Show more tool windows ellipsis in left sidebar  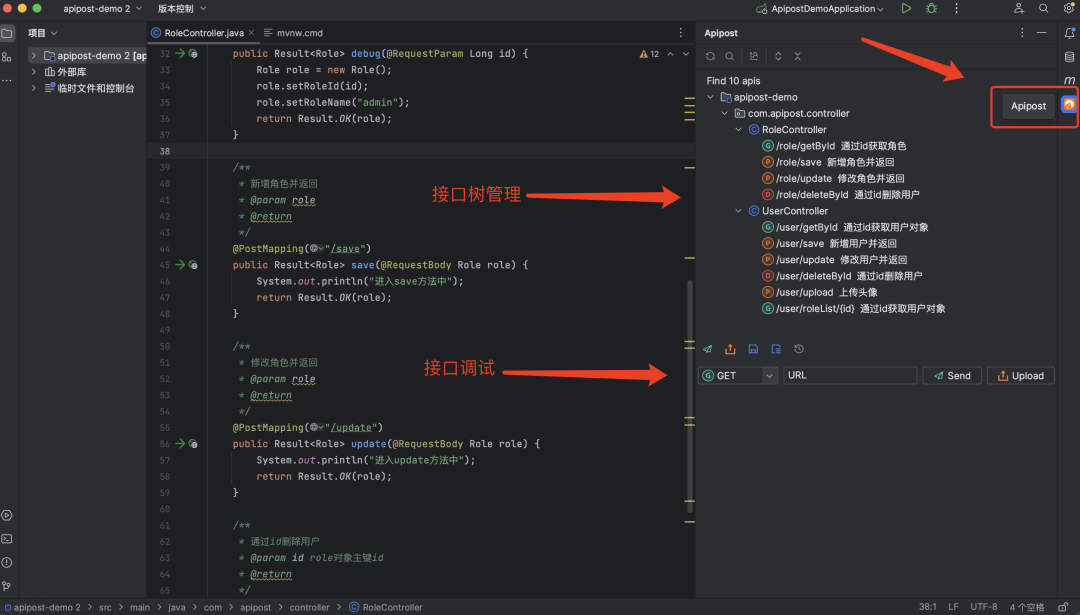pyautogui.click(x=7, y=81)
